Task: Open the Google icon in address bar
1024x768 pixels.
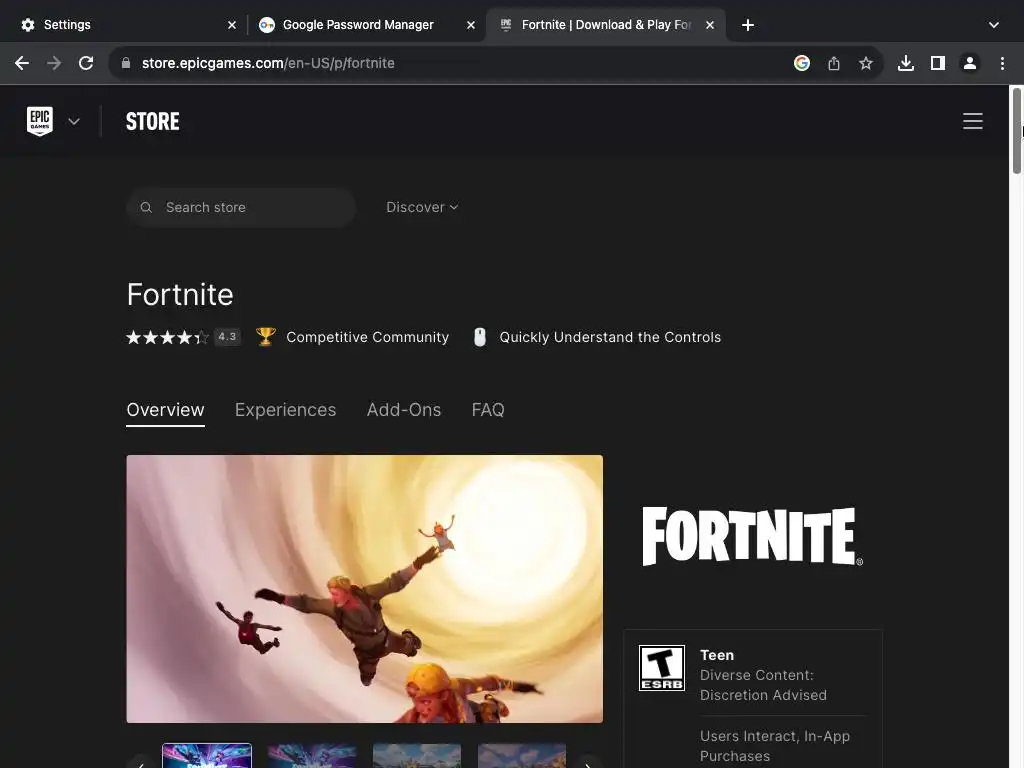Action: [802, 63]
